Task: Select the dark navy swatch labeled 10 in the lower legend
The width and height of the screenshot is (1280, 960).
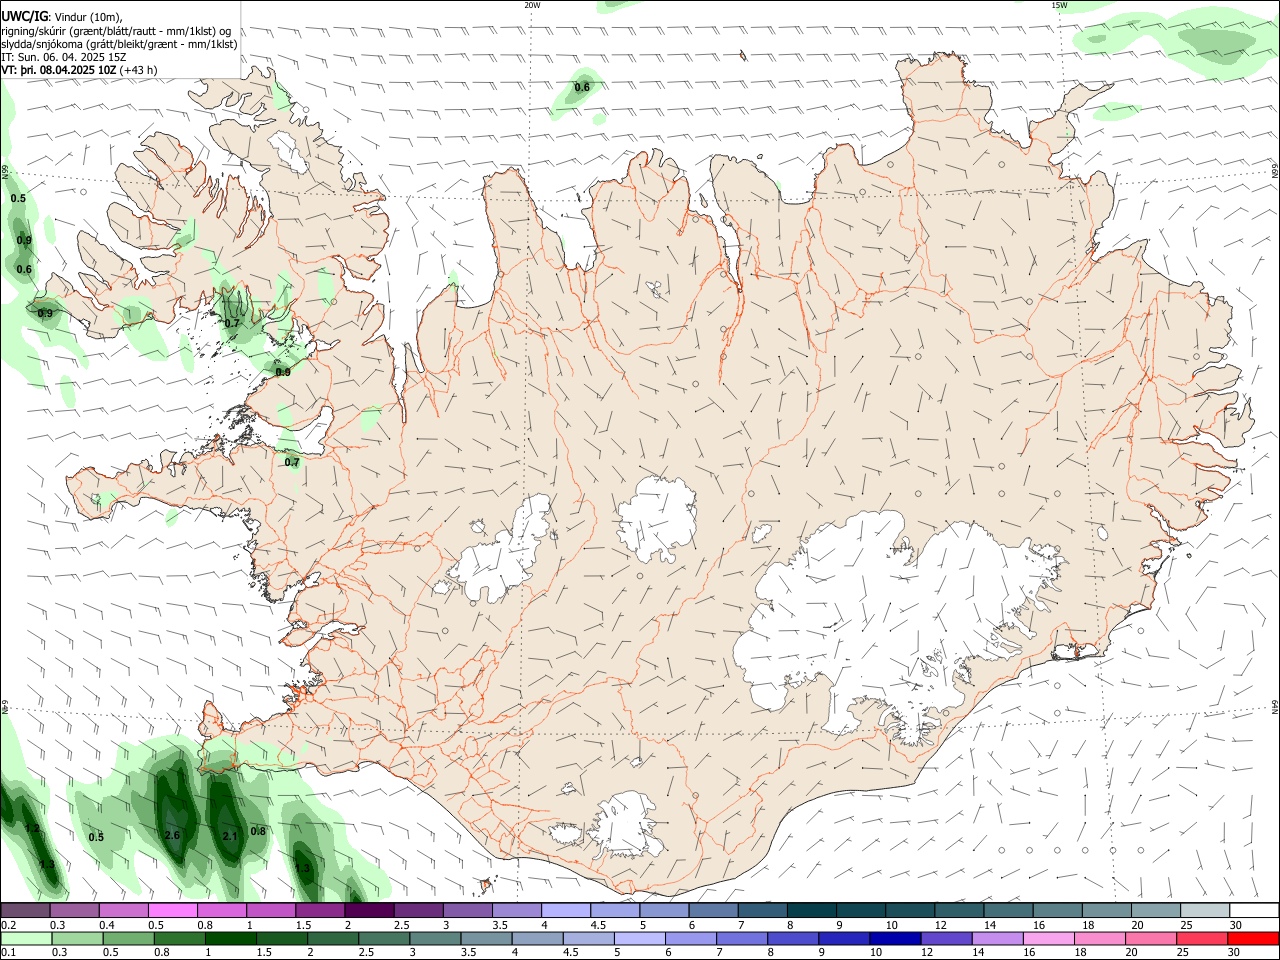Action: (x=894, y=938)
